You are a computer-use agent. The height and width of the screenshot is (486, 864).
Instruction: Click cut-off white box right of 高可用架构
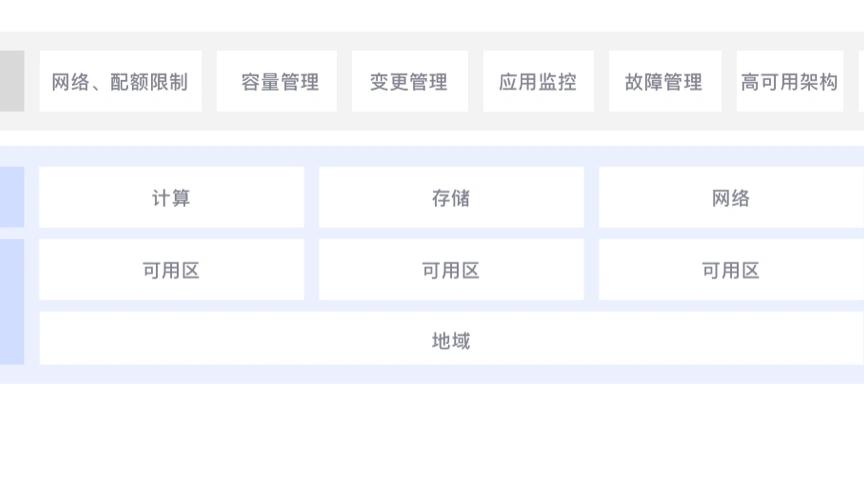pyautogui.click(x=861, y=82)
